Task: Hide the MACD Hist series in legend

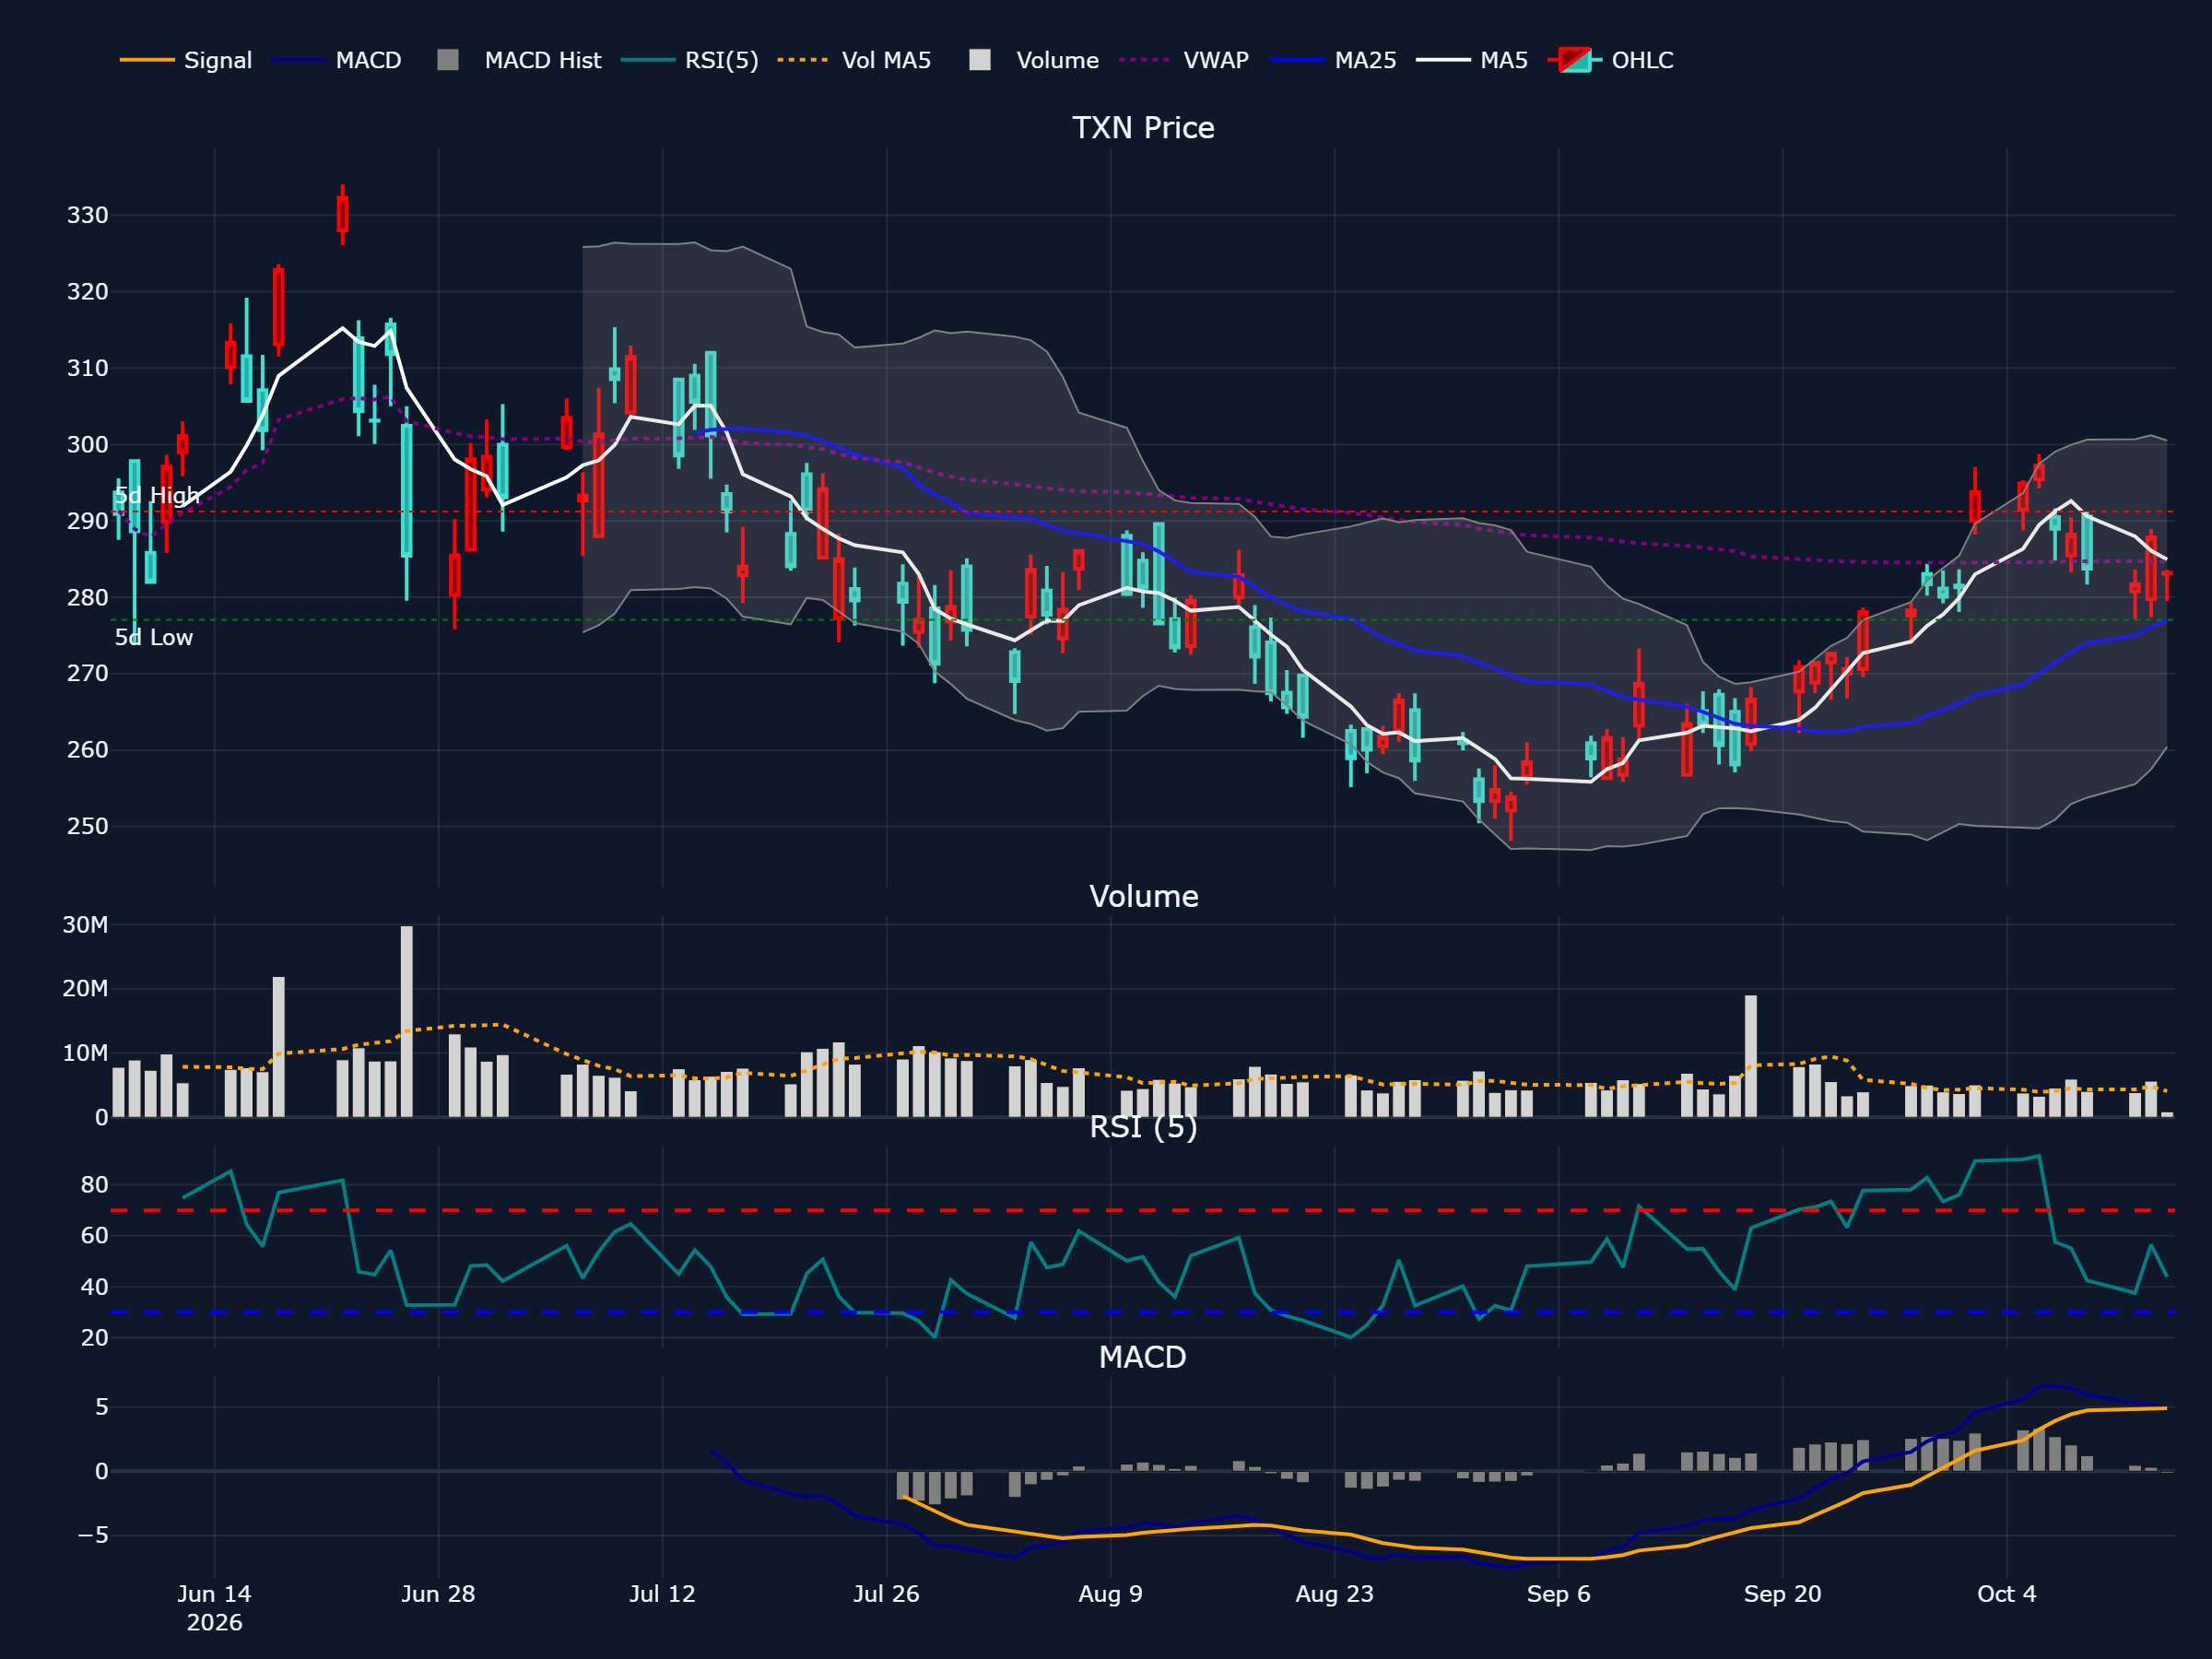Action: point(519,60)
